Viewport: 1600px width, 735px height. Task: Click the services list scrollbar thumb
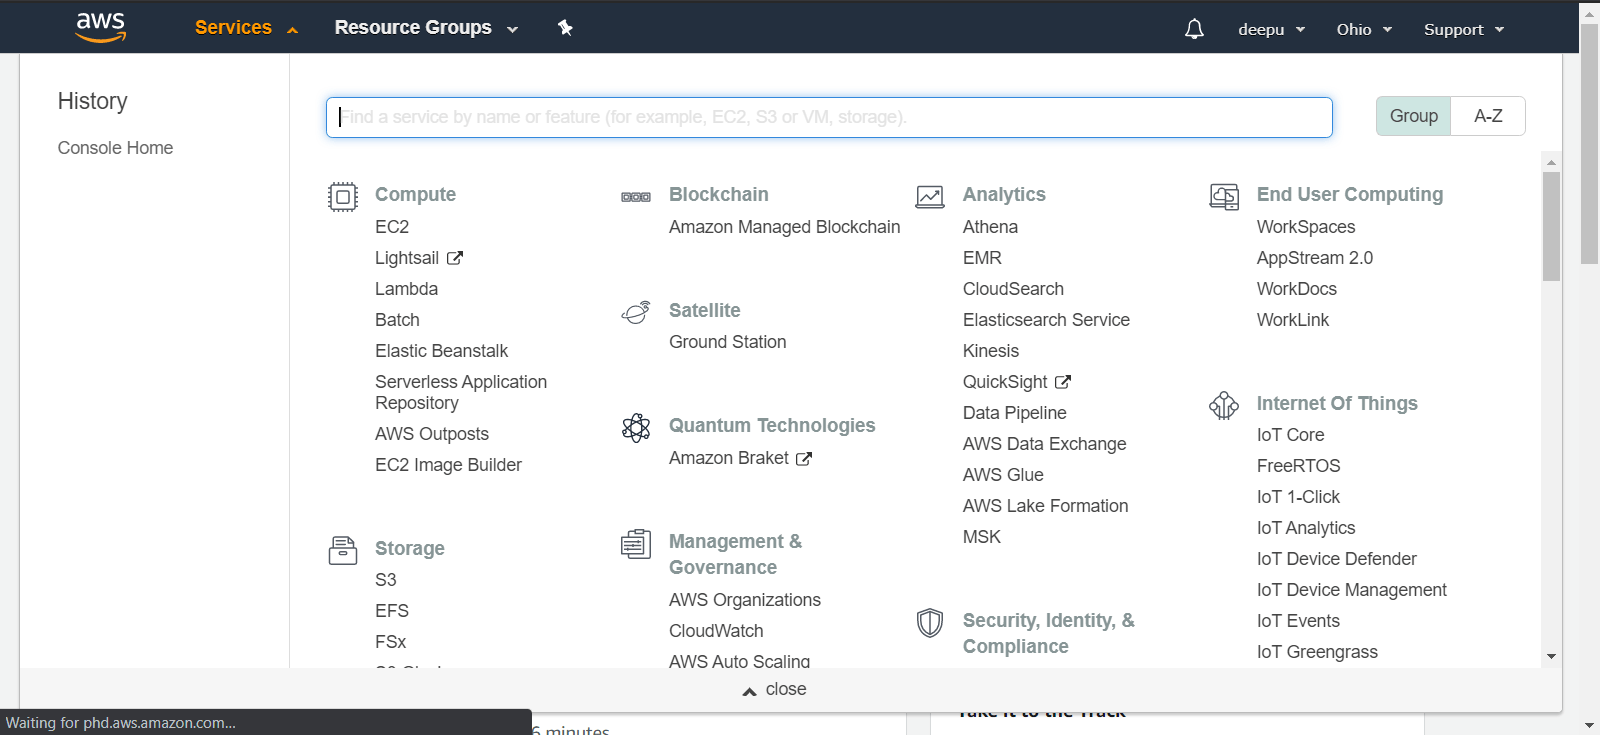(x=1551, y=226)
